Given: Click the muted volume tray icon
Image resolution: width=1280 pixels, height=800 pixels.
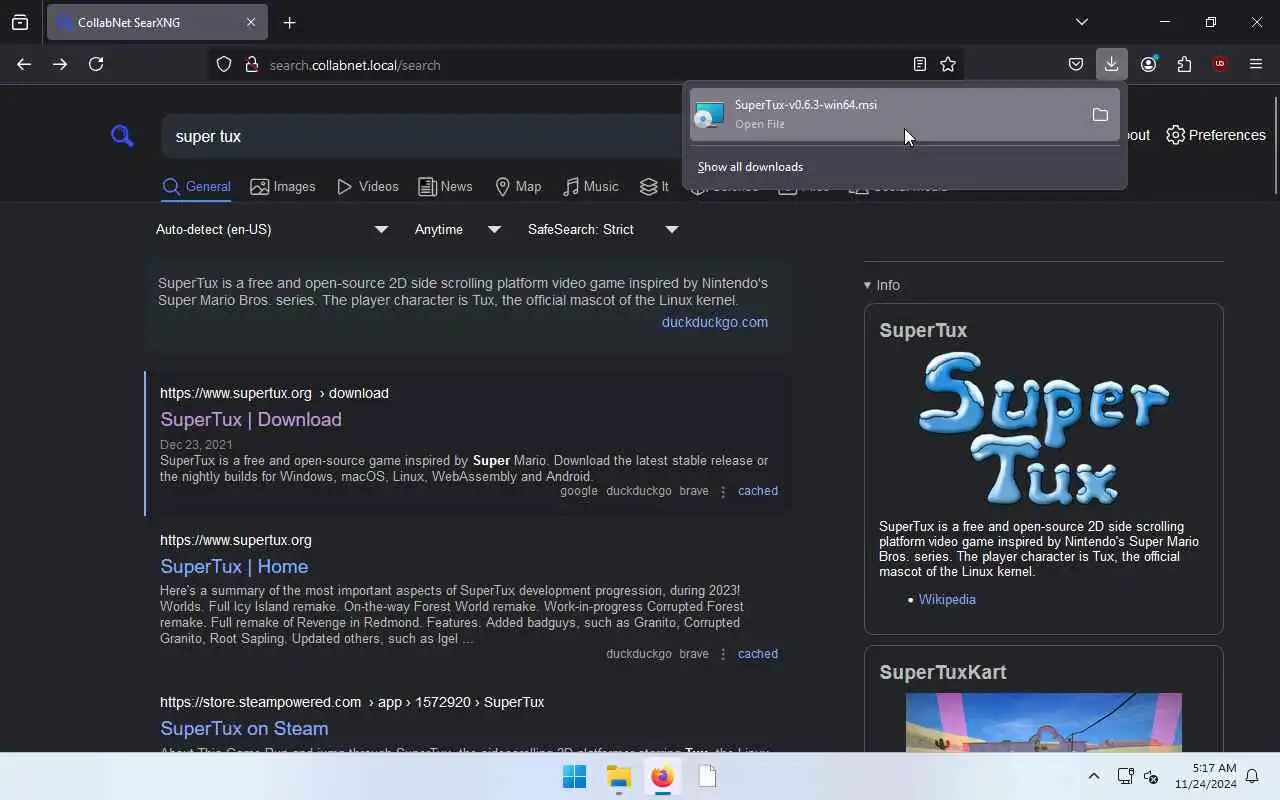Looking at the screenshot, I should click(1151, 776).
